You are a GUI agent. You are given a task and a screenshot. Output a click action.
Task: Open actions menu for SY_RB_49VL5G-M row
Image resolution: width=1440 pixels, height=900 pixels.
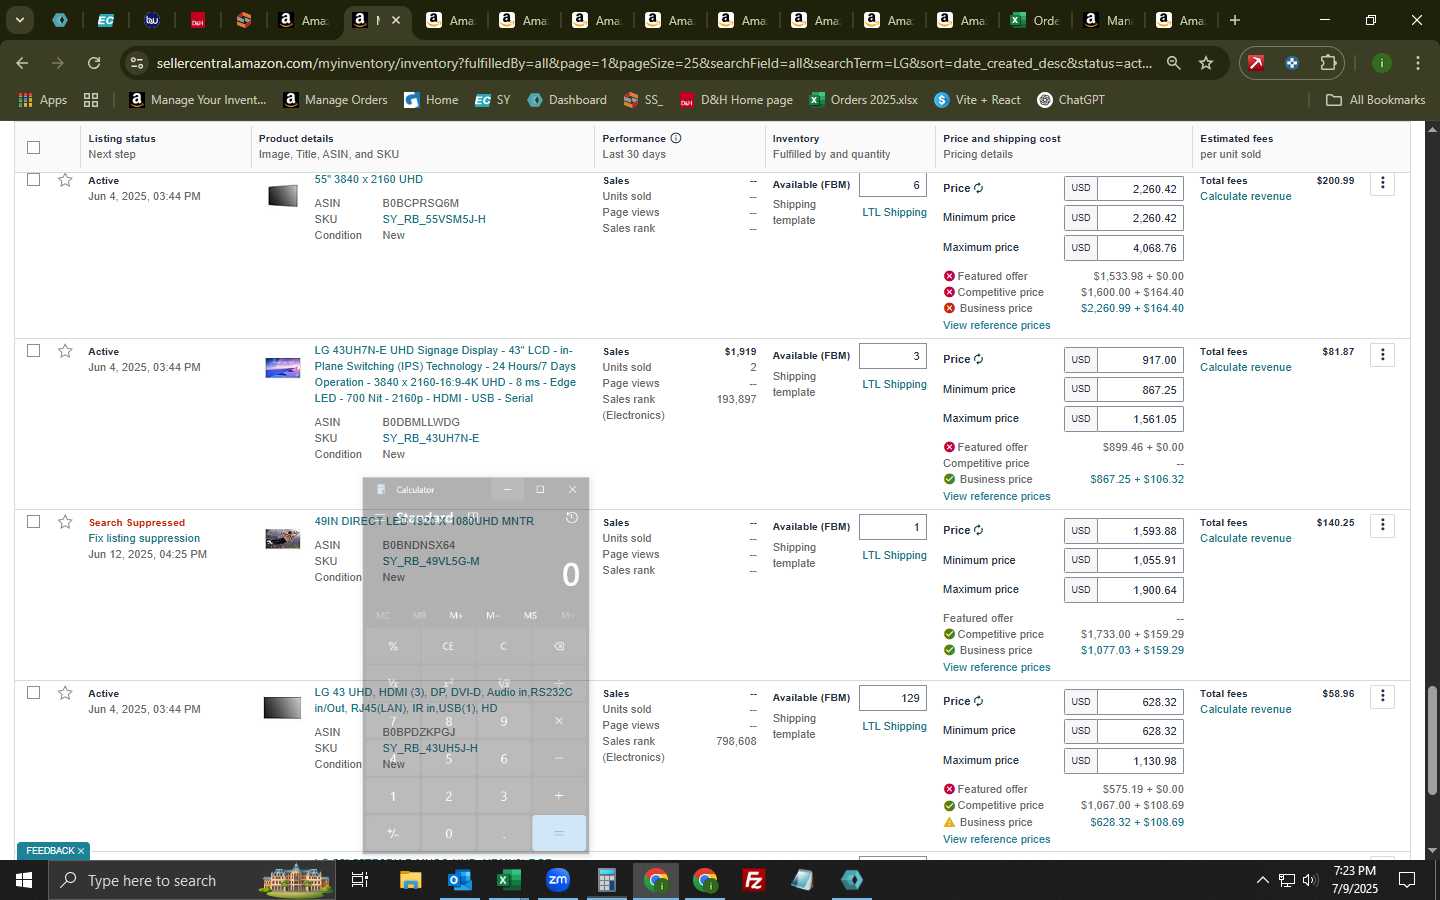(1382, 525)
